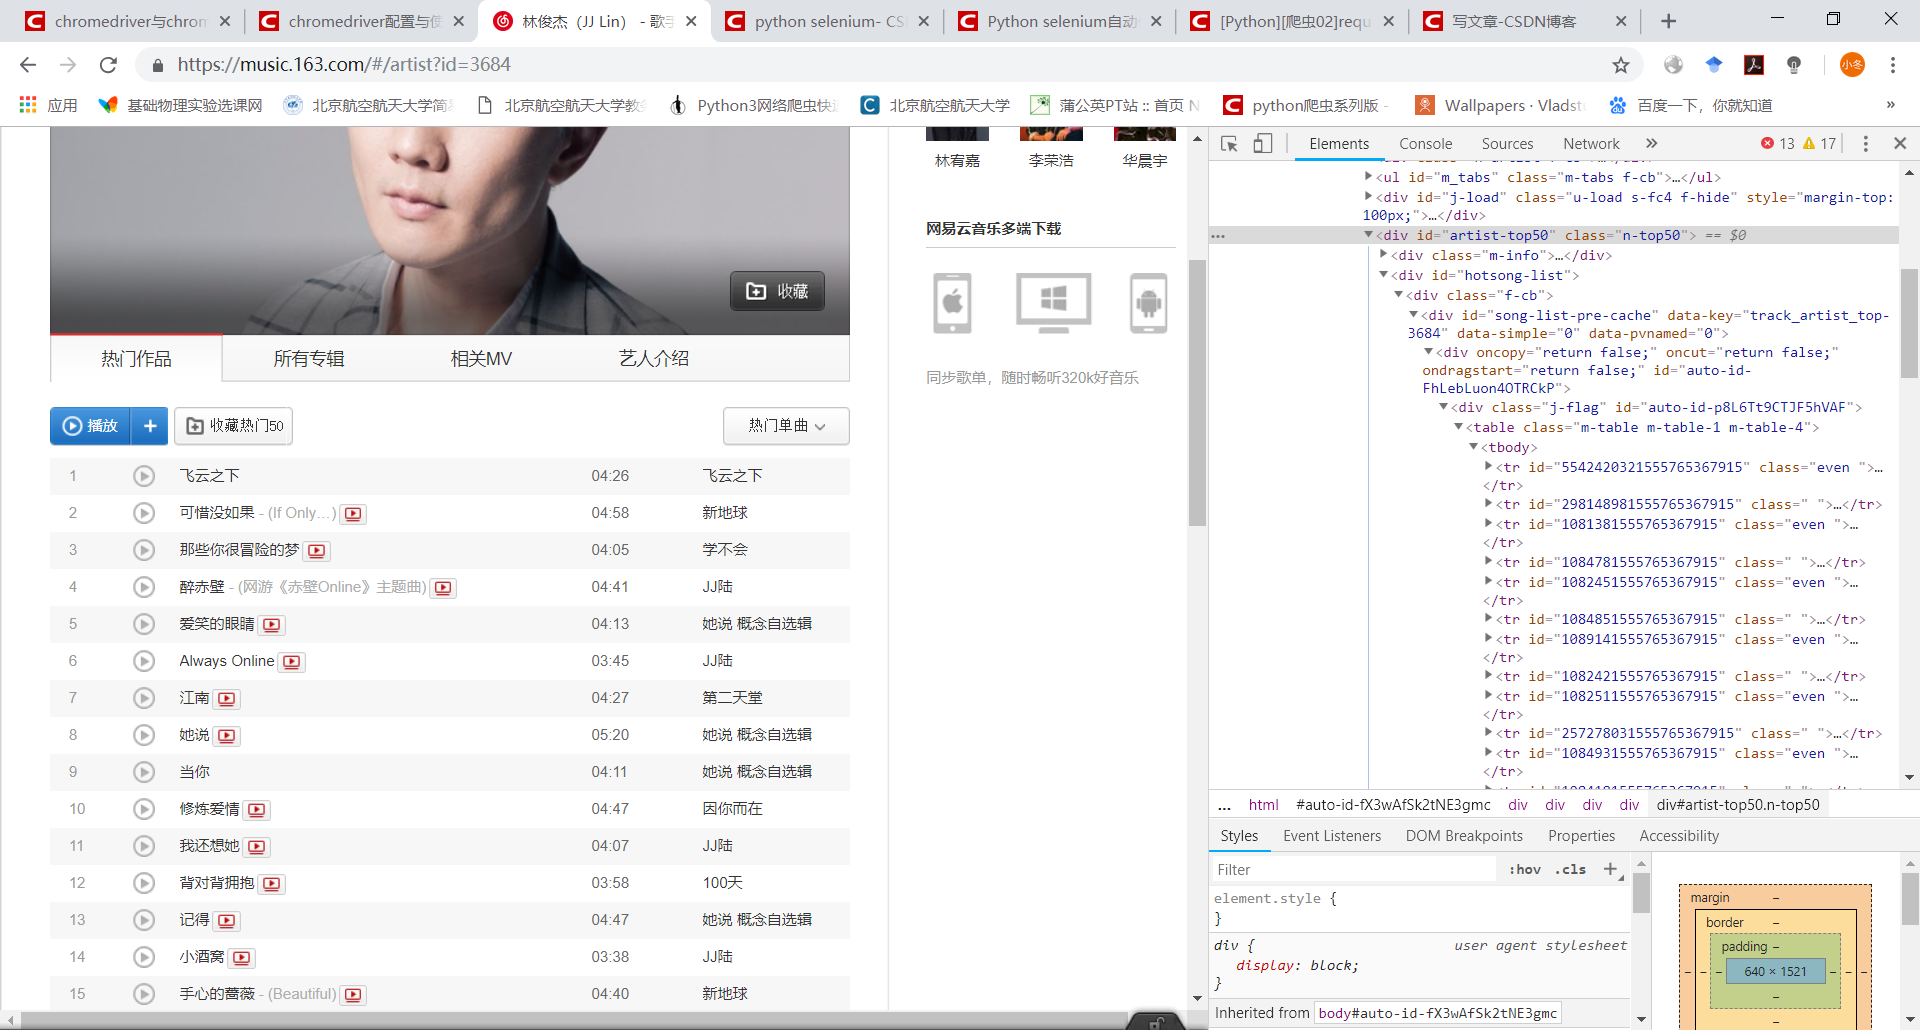Click the 收藏 button on artist photo
This screenshot has height=1030, width=1920.
[x=778, y=291]
